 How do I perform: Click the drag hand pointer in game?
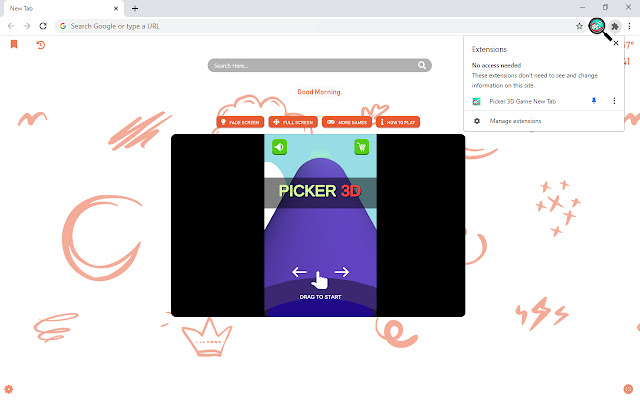click(x=320, y=280)
